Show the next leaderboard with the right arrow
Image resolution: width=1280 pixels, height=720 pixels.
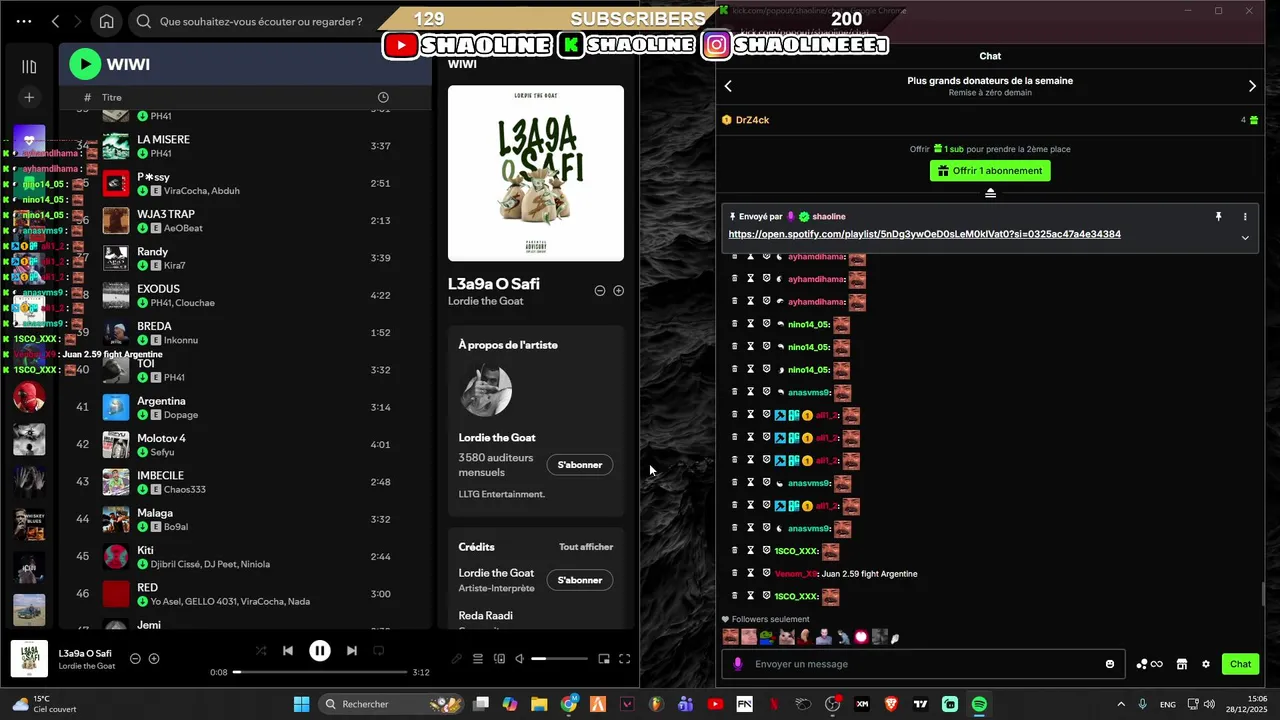pyautogui.click(x=1252, y=86)
